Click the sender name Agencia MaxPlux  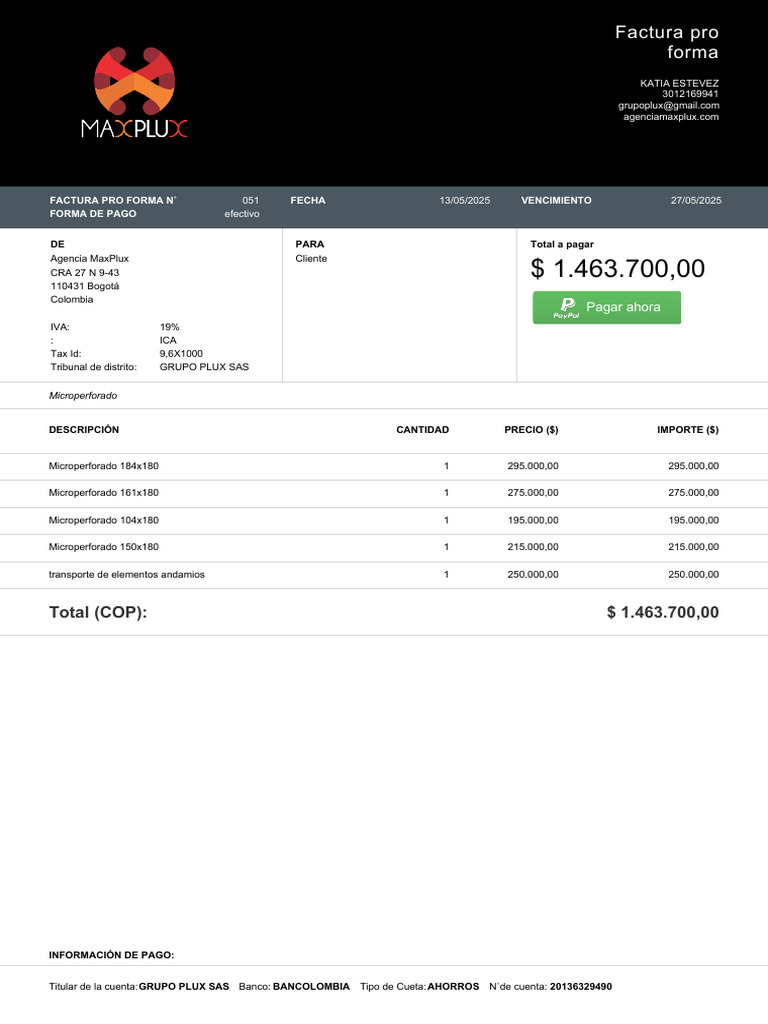click(x=89, y=259)
